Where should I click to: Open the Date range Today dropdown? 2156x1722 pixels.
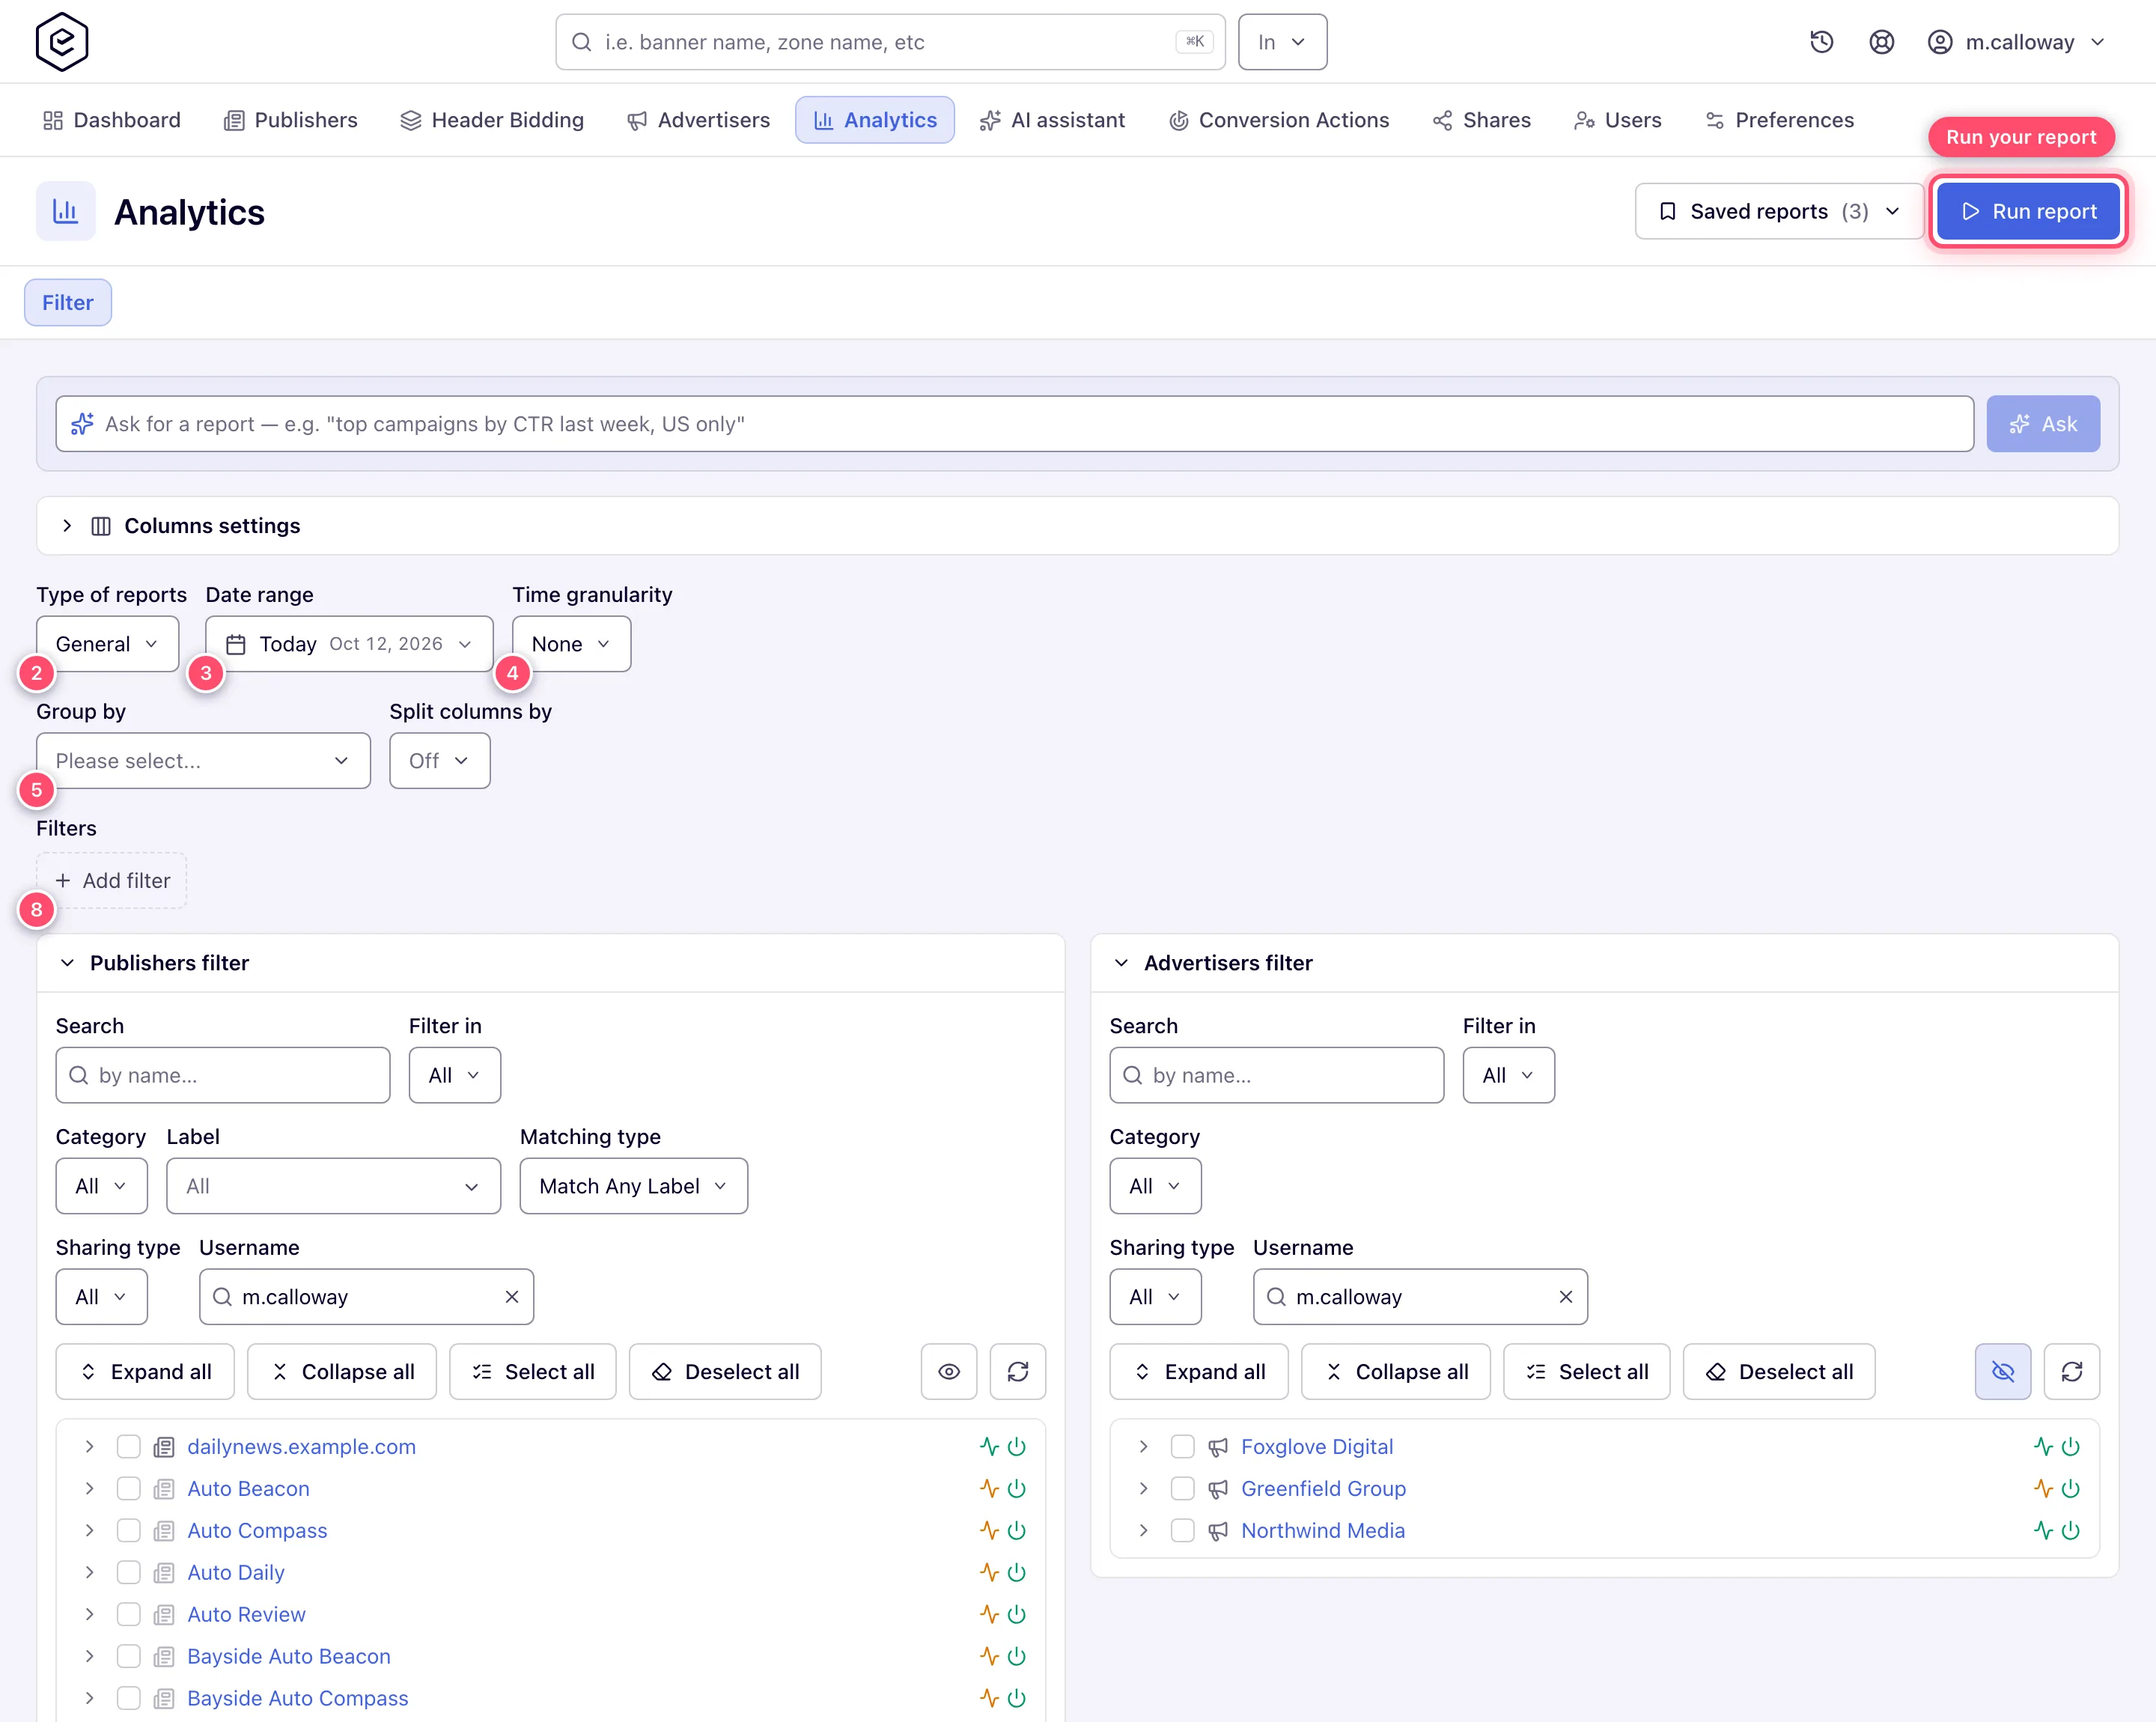point(349,644)
